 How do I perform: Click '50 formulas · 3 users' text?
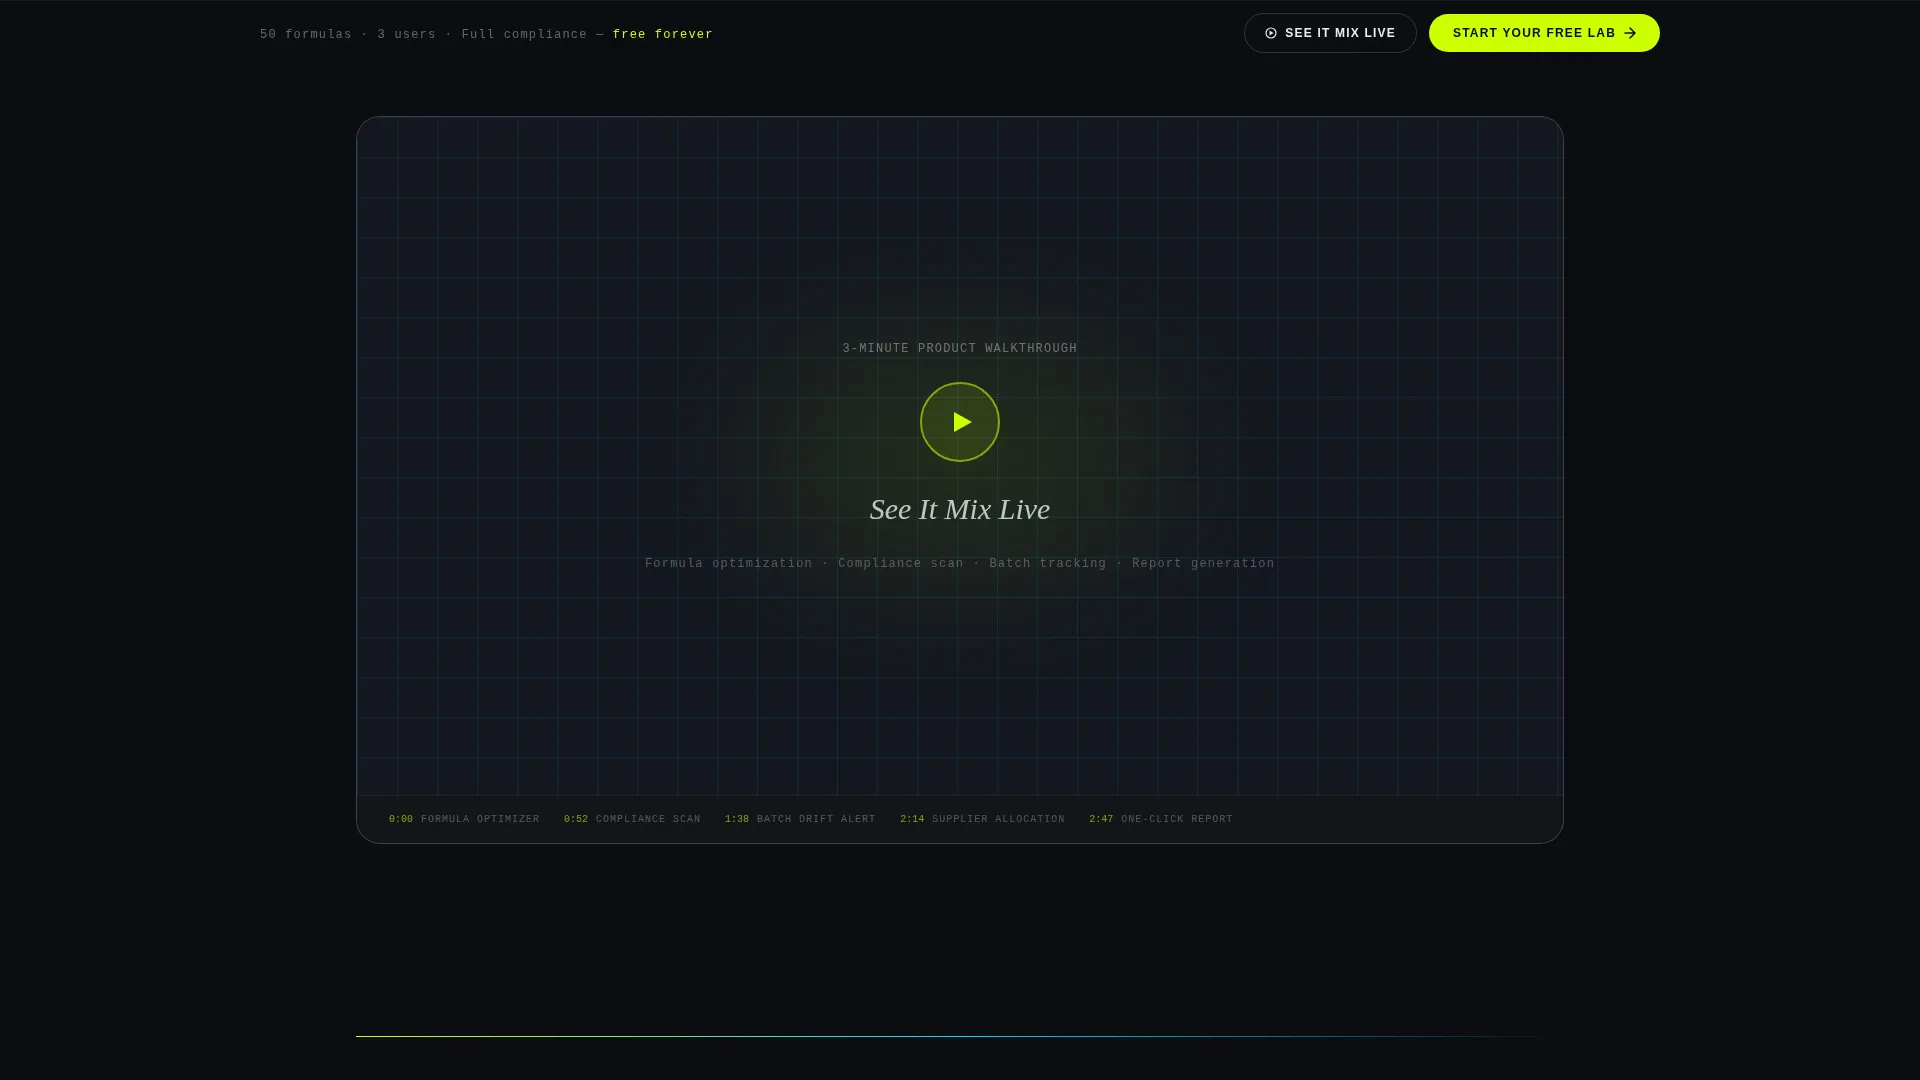pos(348,35)
